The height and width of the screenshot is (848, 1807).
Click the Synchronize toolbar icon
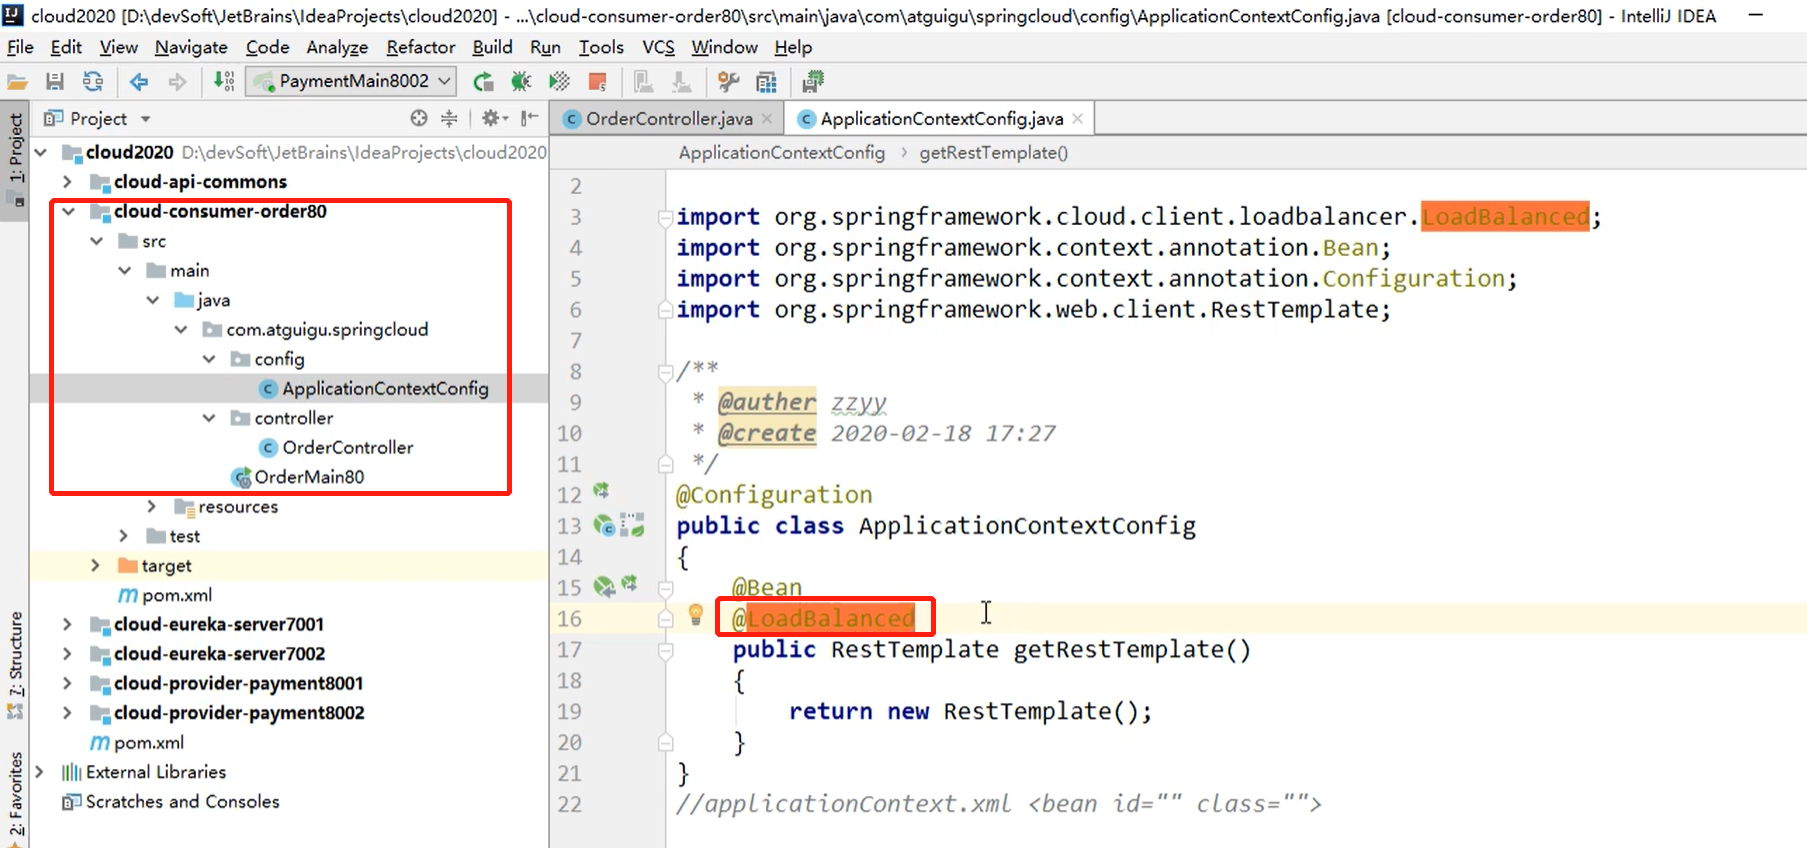(x=93, y=82)
